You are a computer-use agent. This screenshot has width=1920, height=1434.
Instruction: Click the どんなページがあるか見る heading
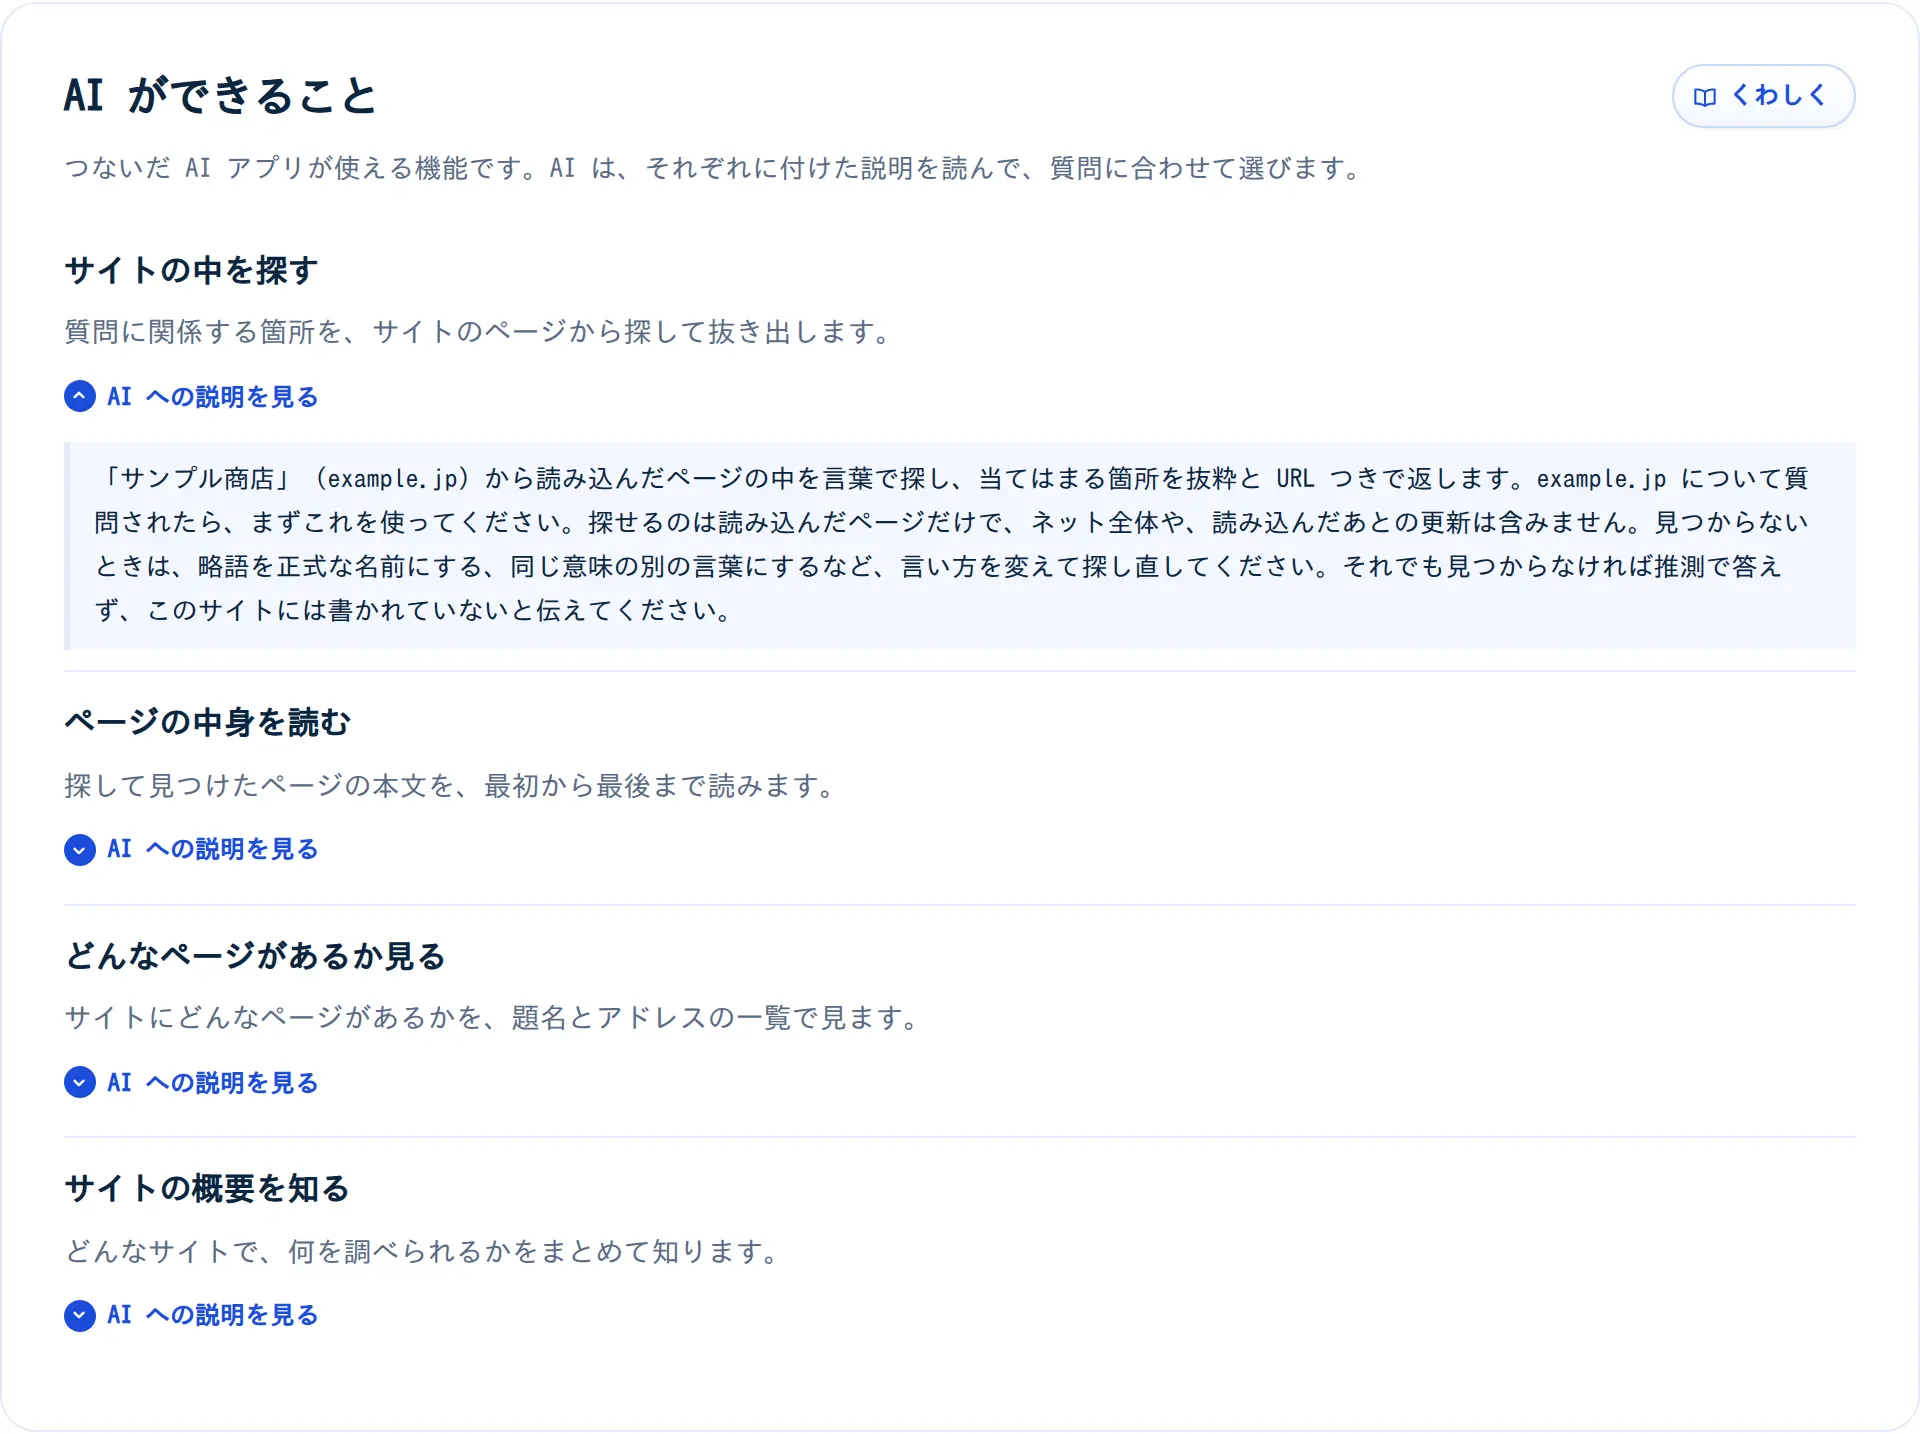pyautogui.click(x=255, y=955)
